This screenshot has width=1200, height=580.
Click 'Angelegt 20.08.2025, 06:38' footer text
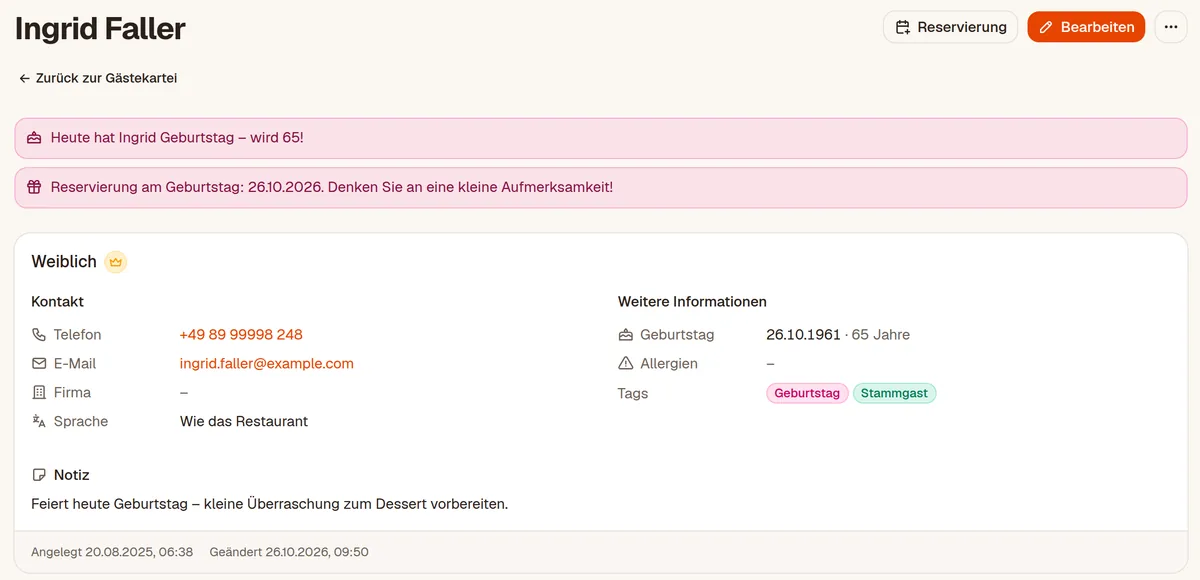(x=112, y=552)
